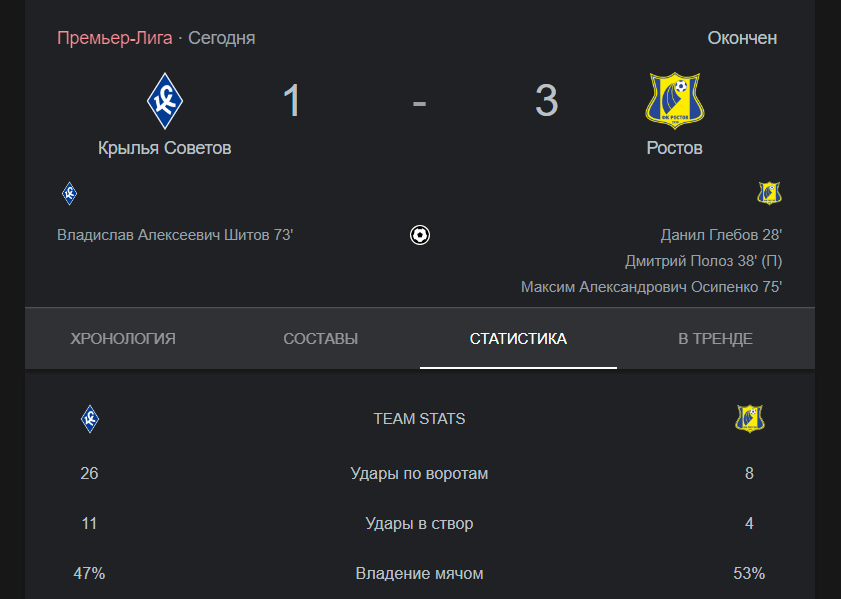Click the soccer ball goals icon
841x599 pixels.
click(419, 235)
